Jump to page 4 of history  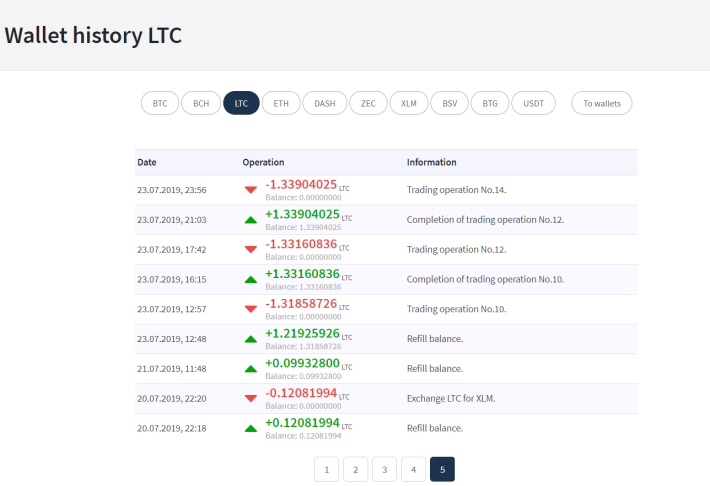[413, 469]
